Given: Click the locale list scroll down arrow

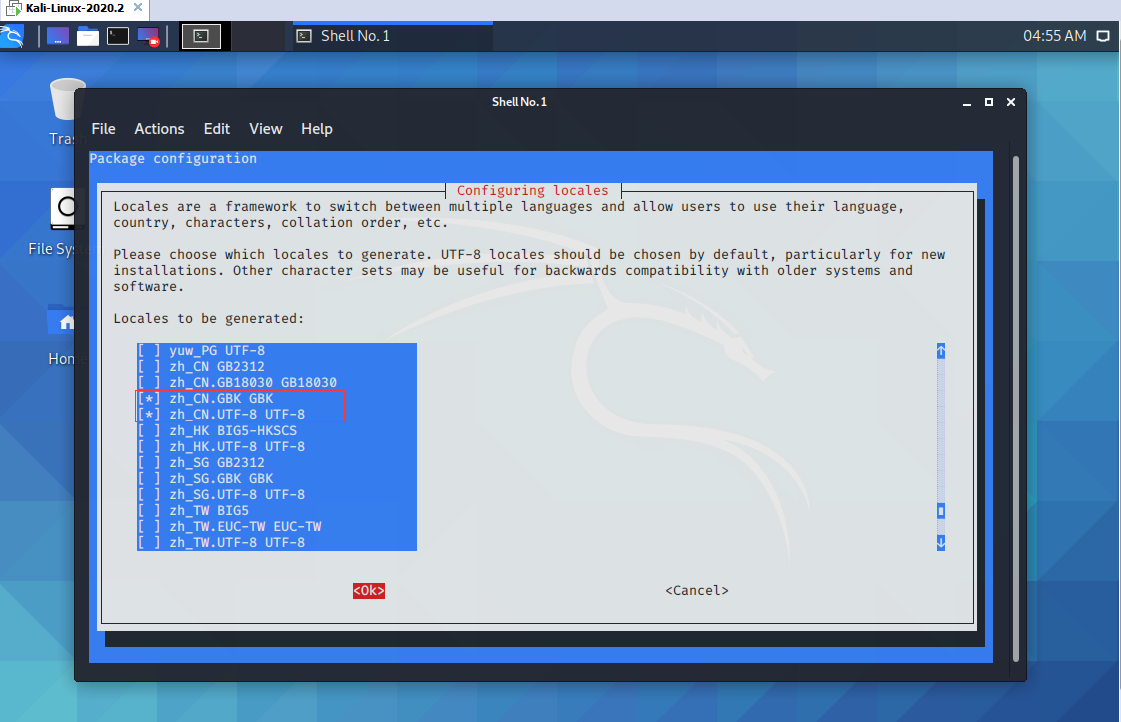Looking at the screenshot, I should (941, 543).
